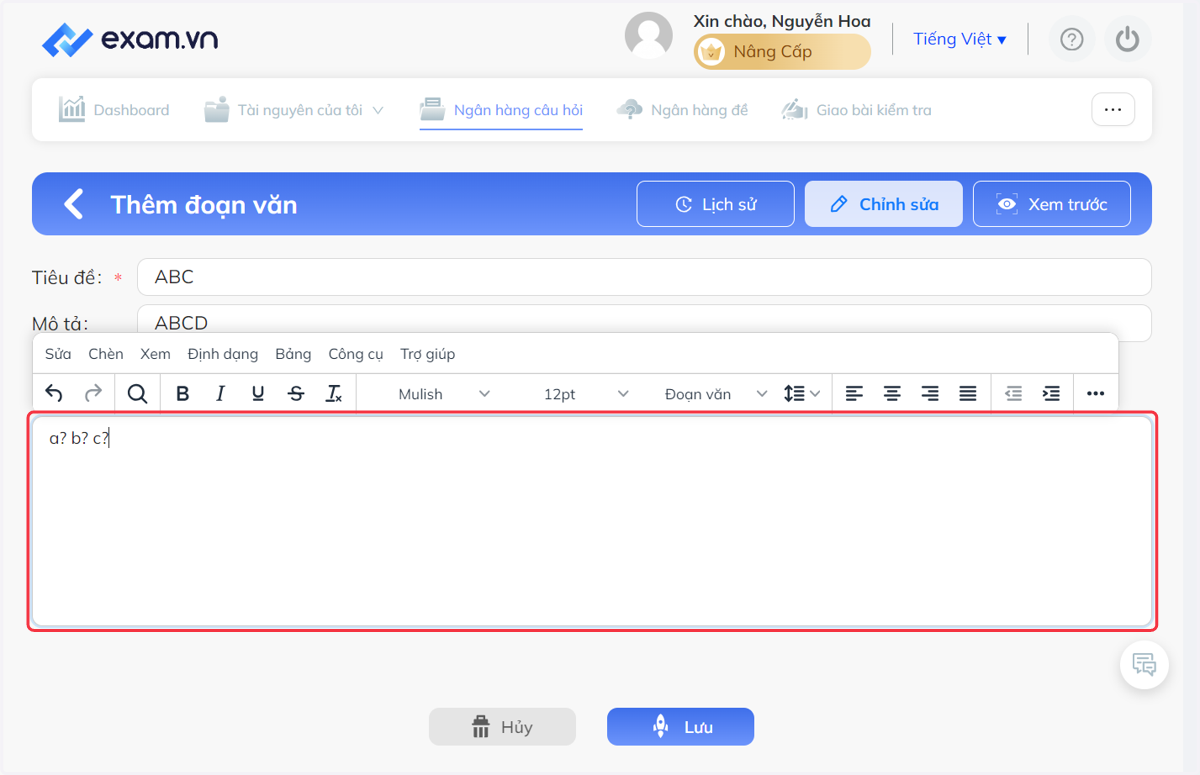This screenshot has height=775, width=1200.
Task: Align text center
Action: pyautogui.click(x=892, y=394)
